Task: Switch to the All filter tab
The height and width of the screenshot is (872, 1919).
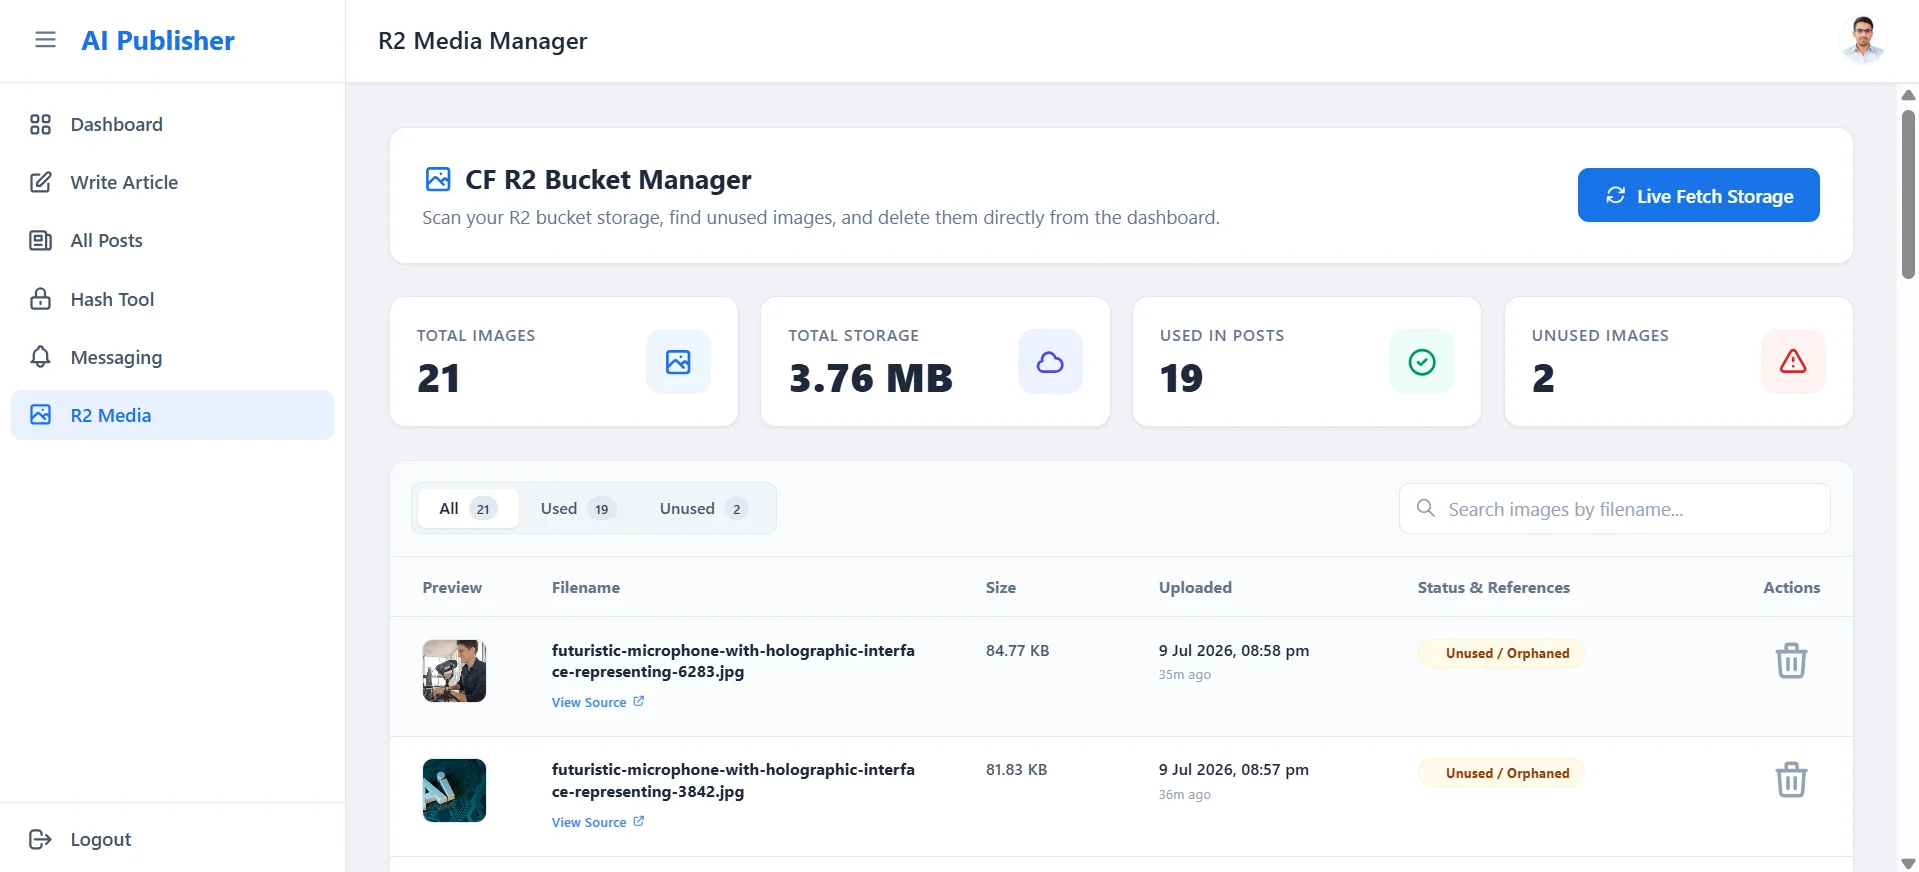Action: [x=468, y=508]
